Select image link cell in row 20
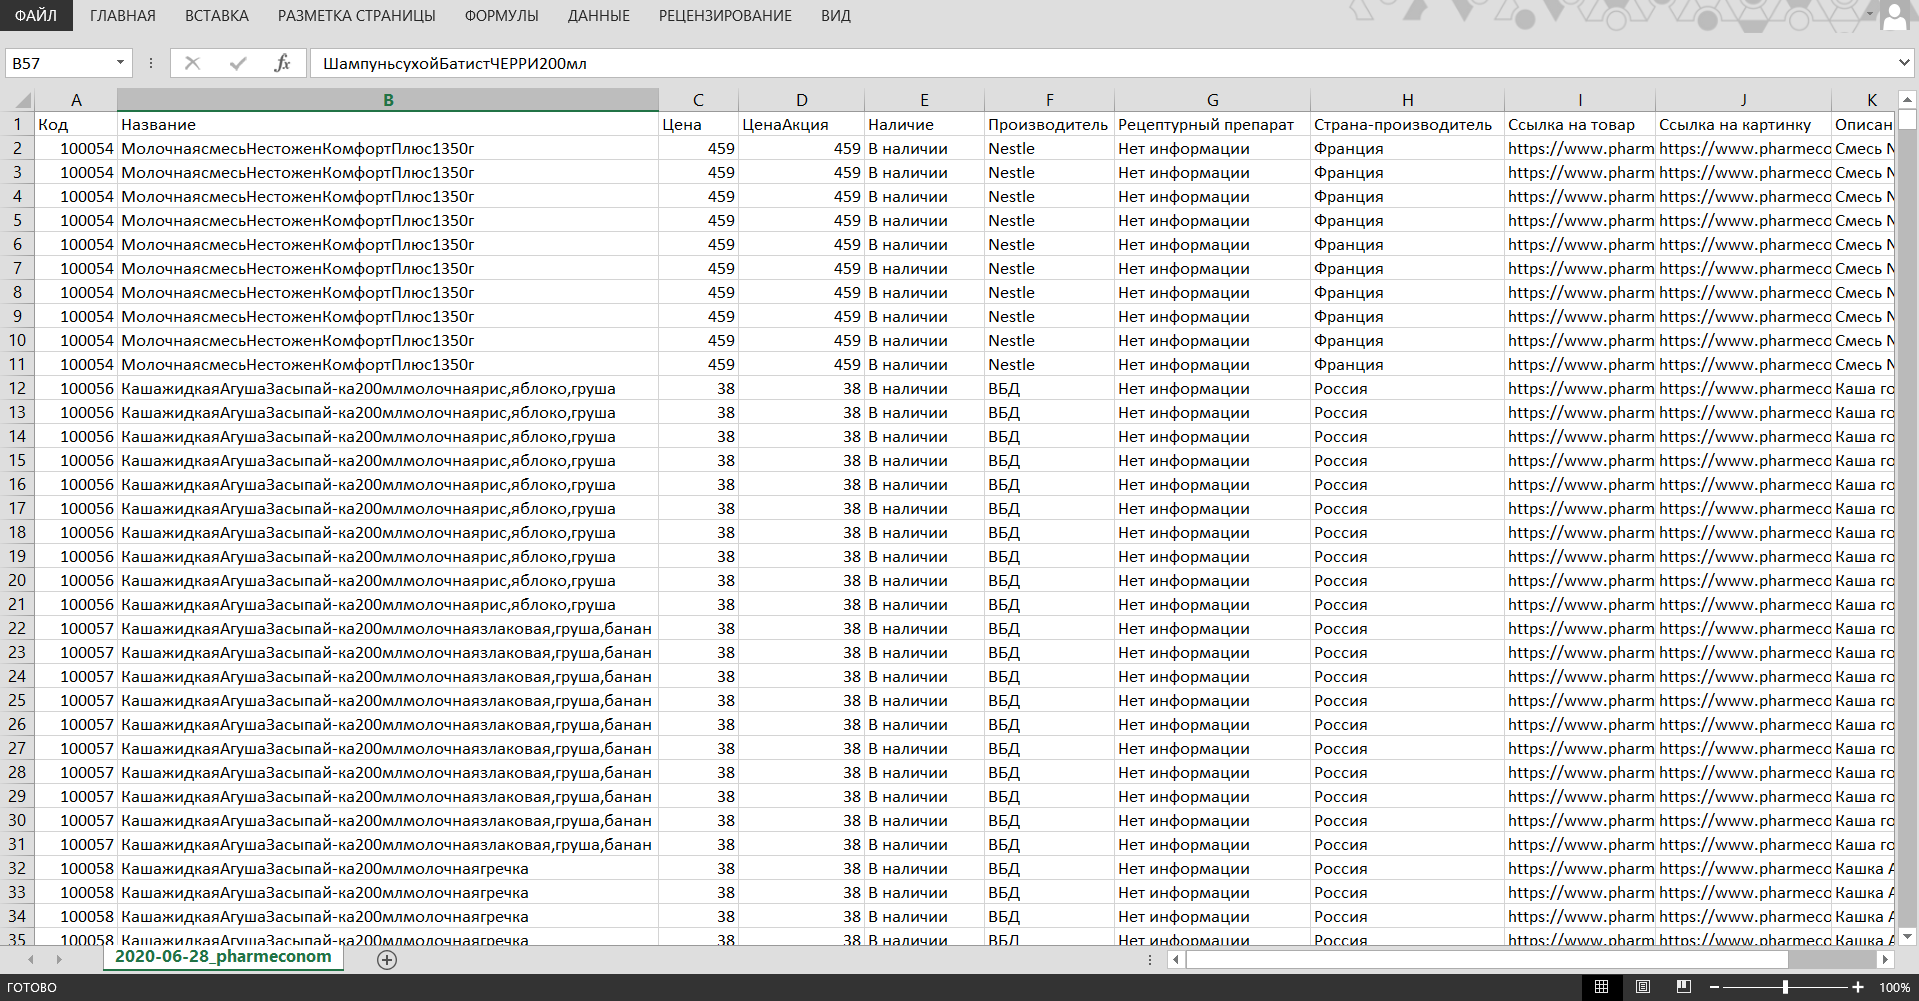This screenshot has height=1001, width=1919. tap(1743, 580)
